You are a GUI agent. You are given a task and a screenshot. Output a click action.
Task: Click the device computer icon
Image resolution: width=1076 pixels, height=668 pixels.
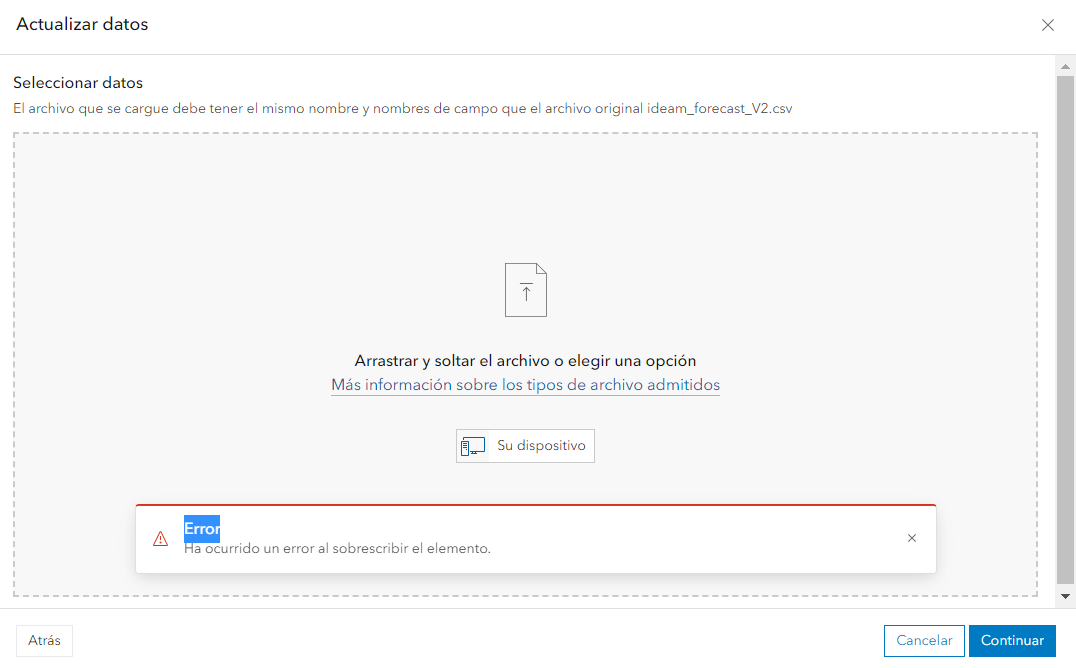pyautogui.click(x=473, y=446)
